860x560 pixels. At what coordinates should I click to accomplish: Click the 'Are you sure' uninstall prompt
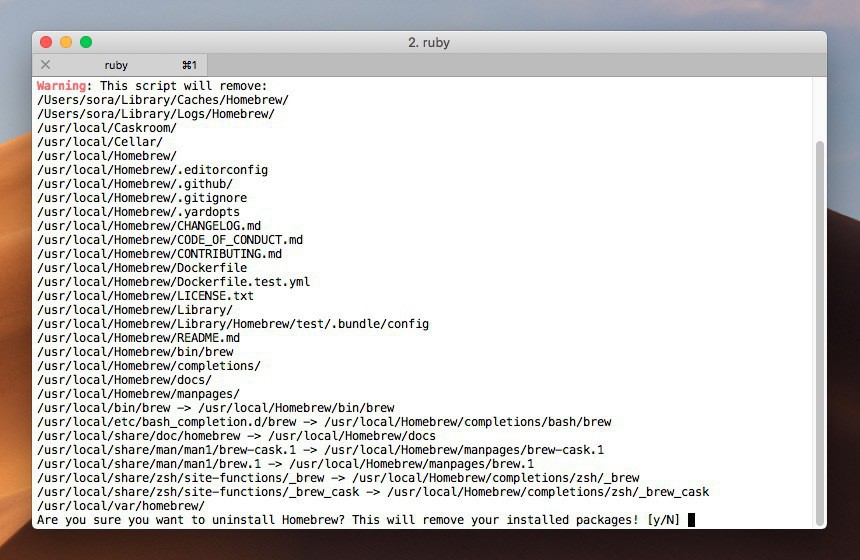358,519
